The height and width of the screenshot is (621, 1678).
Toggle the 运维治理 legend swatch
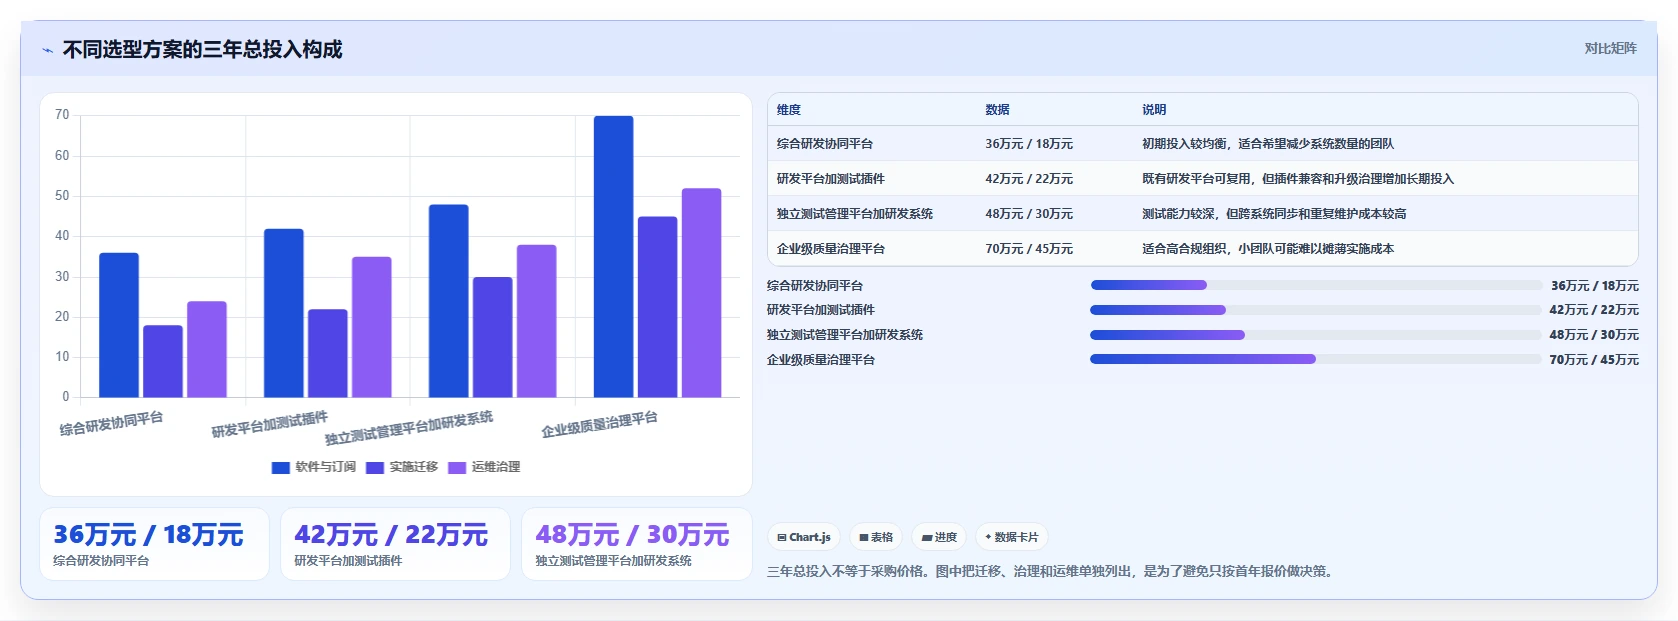click(457, 467)
